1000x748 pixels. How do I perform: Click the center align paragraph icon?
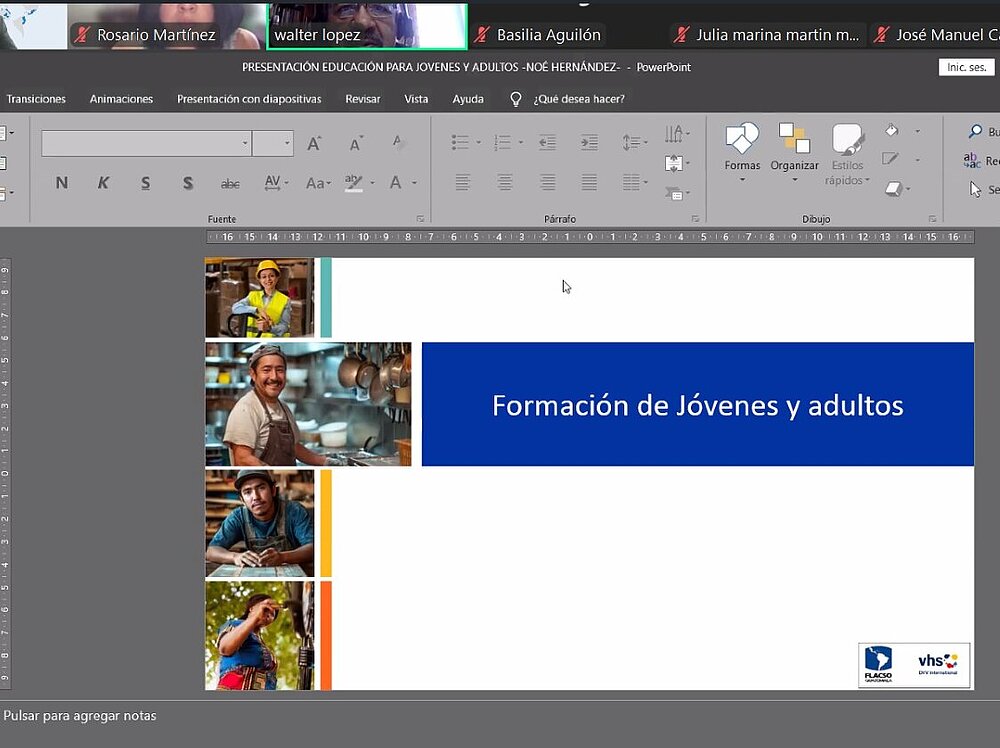pyautogui.click(x=505, y=183)
